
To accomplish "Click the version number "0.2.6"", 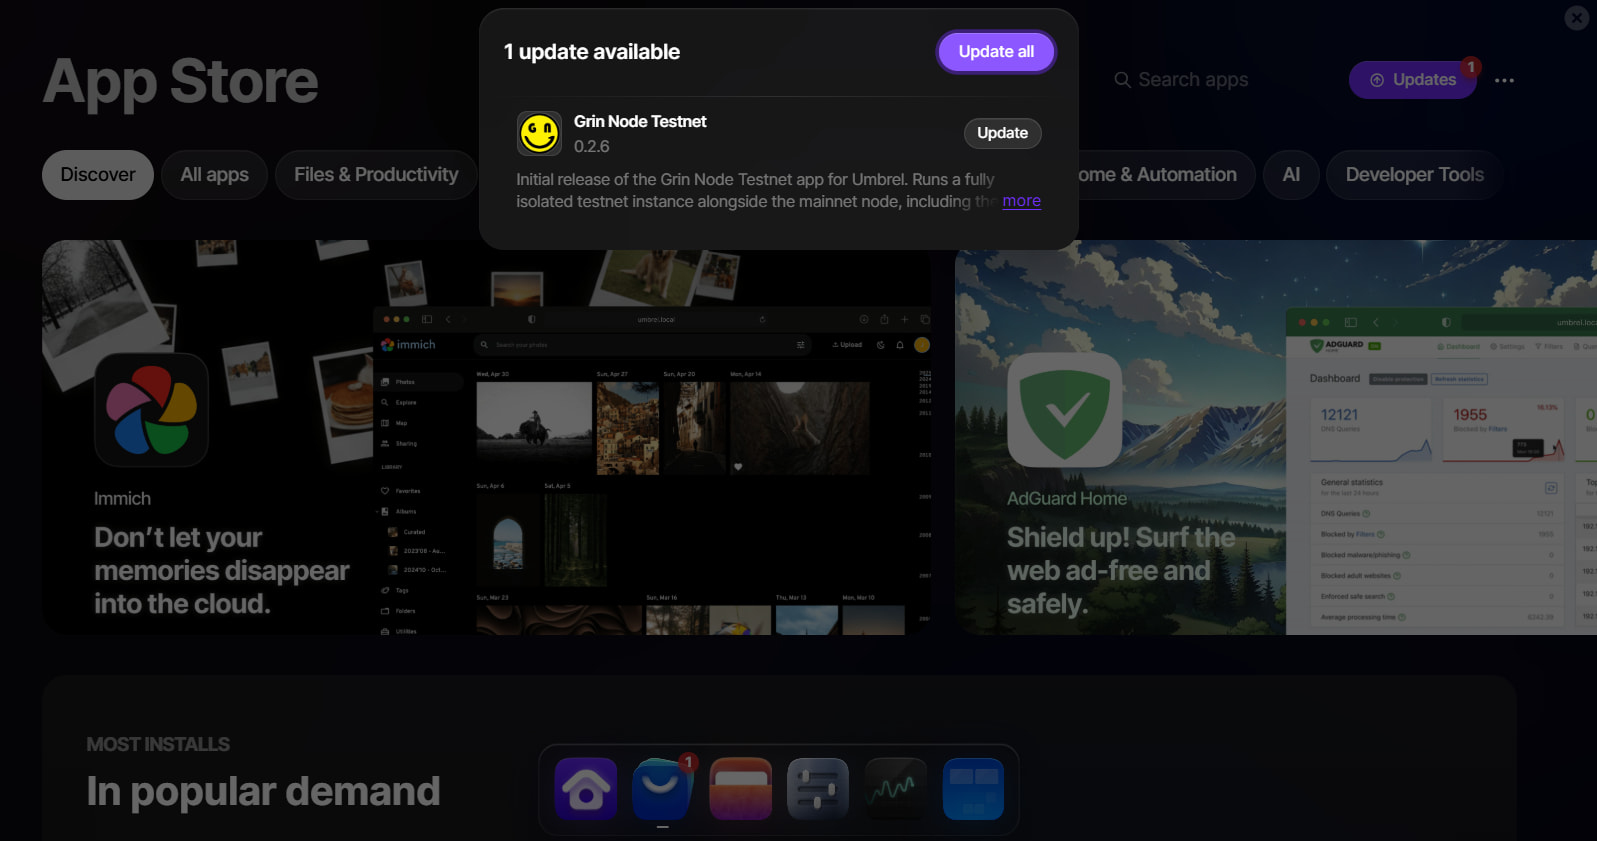I will tap(591, 146).
